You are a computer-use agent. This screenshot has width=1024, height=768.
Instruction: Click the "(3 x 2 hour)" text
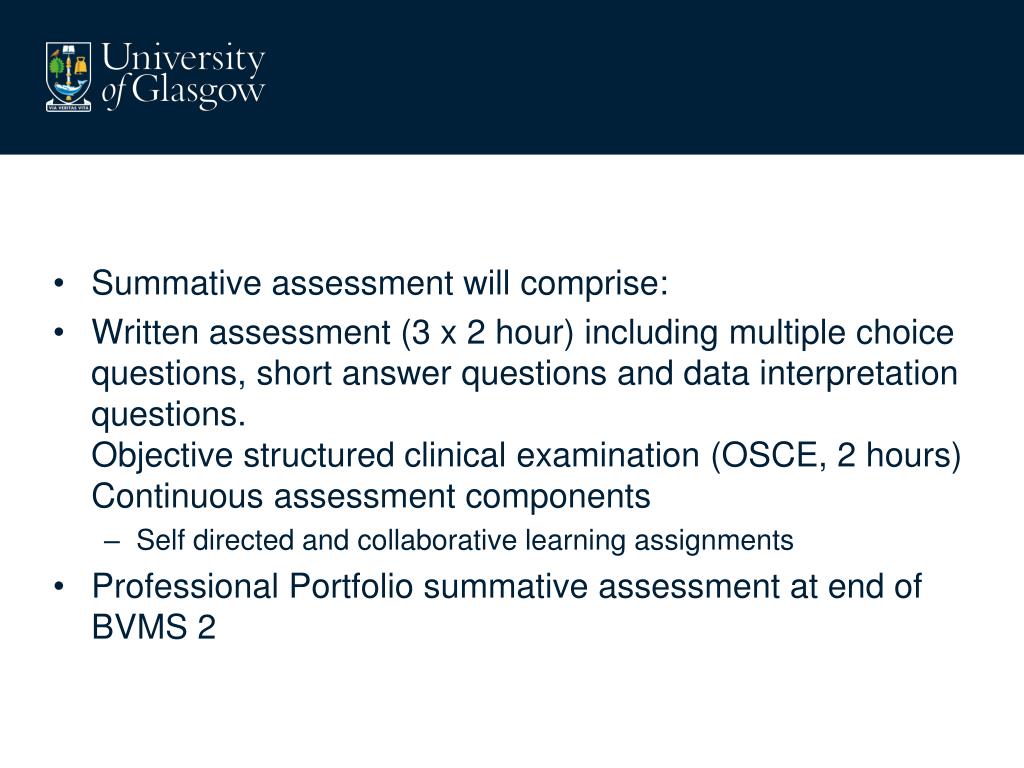pos(488,332)
